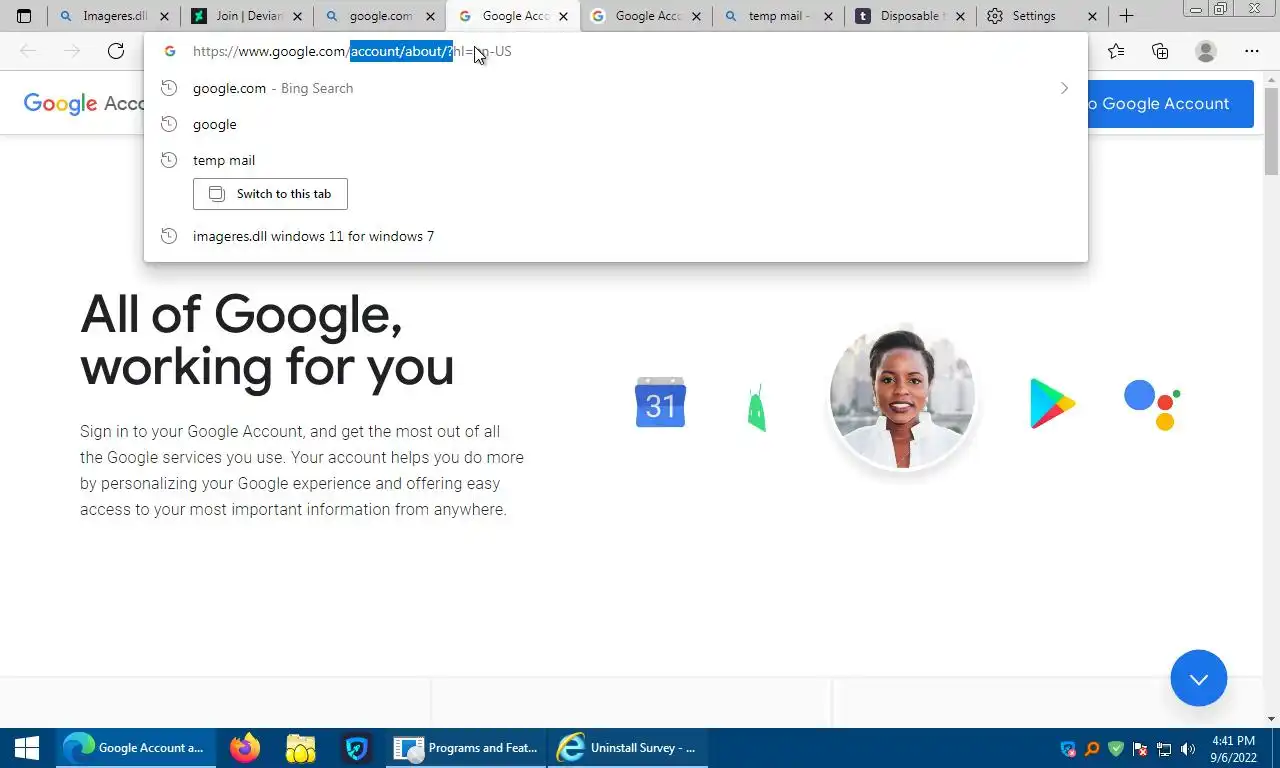
Task: Click the woman's circular profile photo
Action: (x=902, y=397)
